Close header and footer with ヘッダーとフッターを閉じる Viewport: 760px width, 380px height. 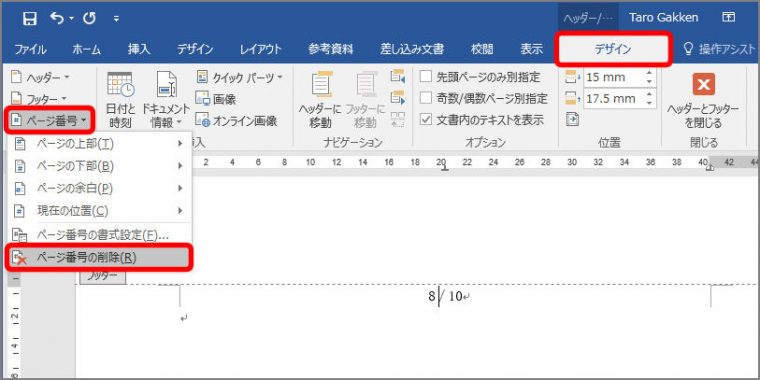(x=703, y=100)
